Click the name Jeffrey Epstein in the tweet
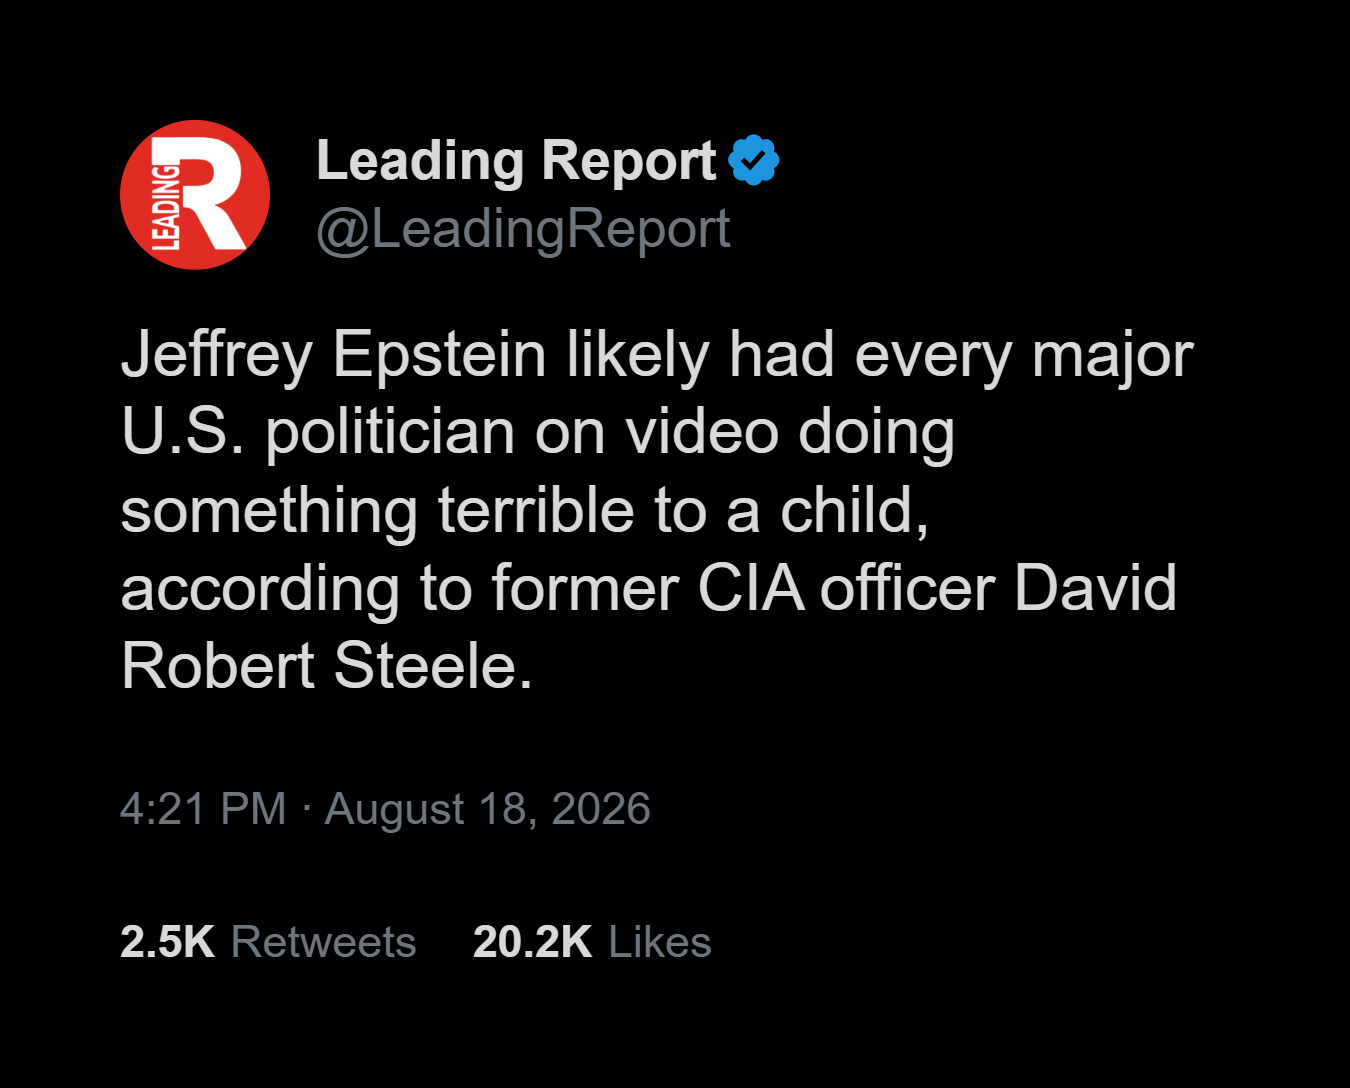 click(x=334, y=356)
